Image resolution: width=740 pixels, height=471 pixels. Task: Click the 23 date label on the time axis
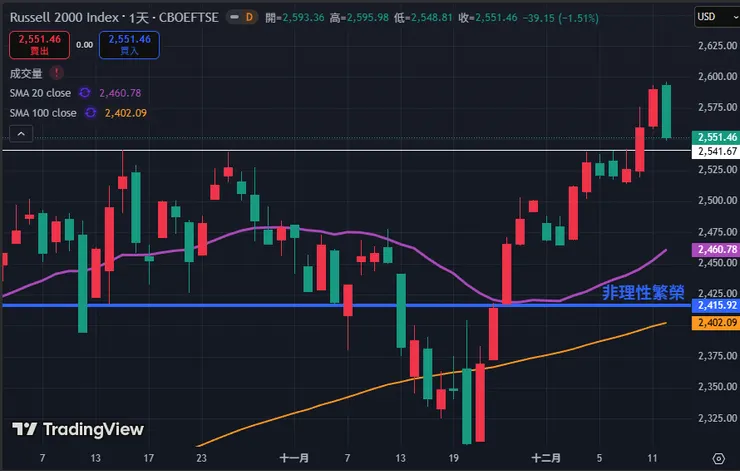tap(202, 458)
